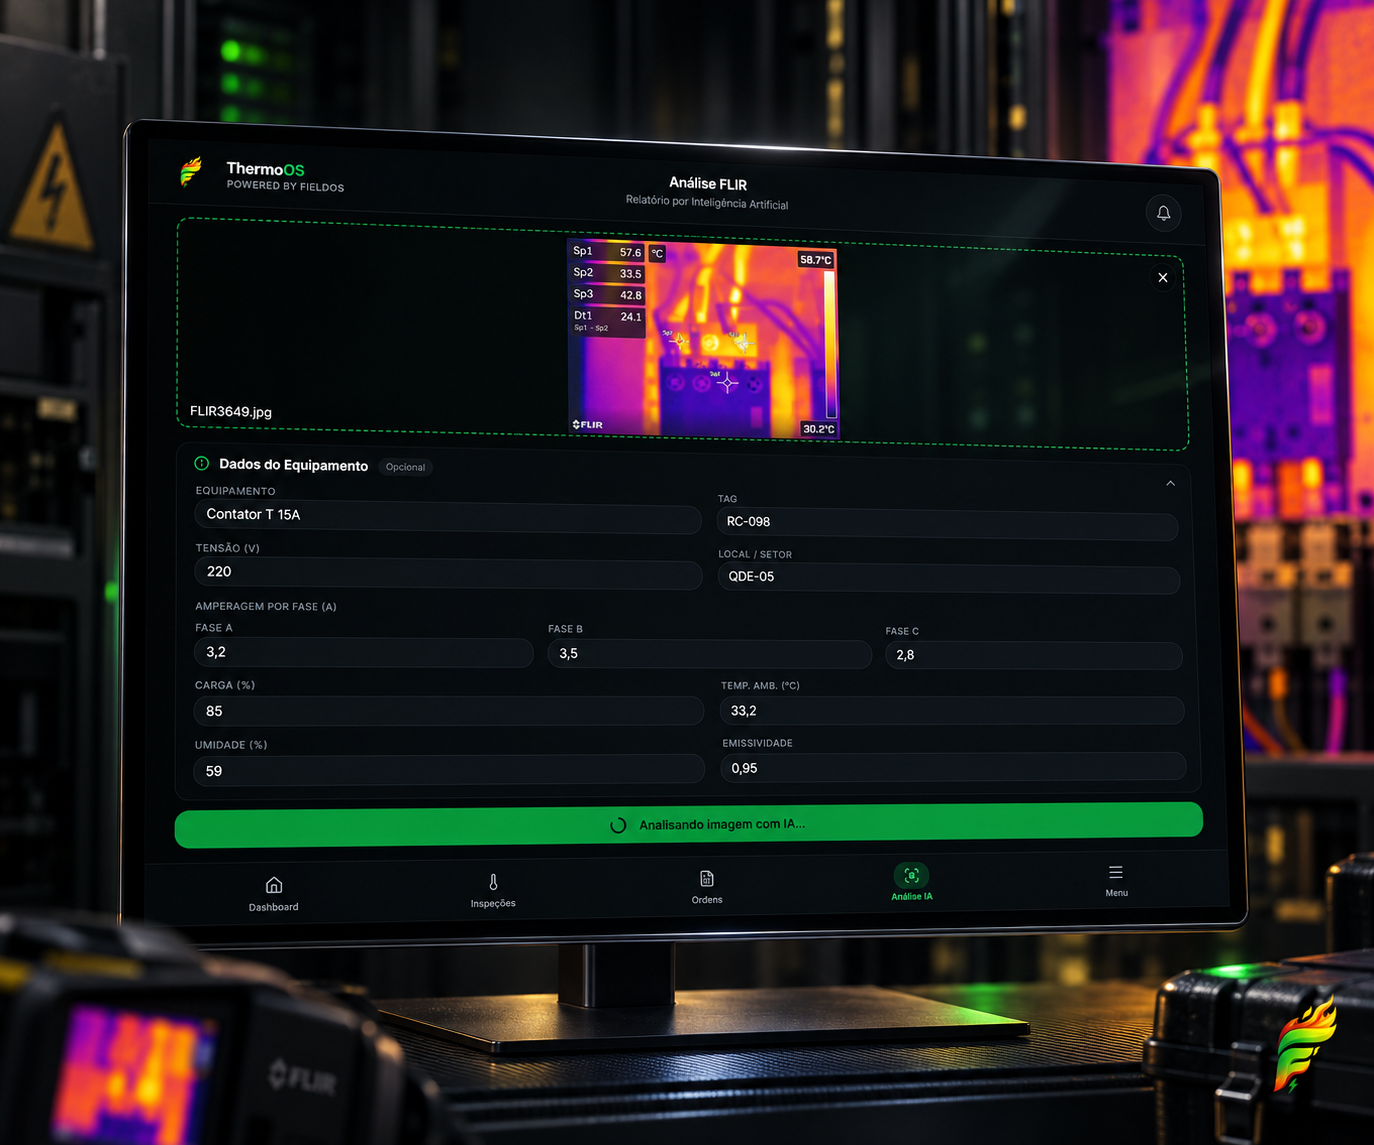Screen dimensions: 1374x1145
Task: Click the FLIR3649.jpg file name
Action: (231, 412)
